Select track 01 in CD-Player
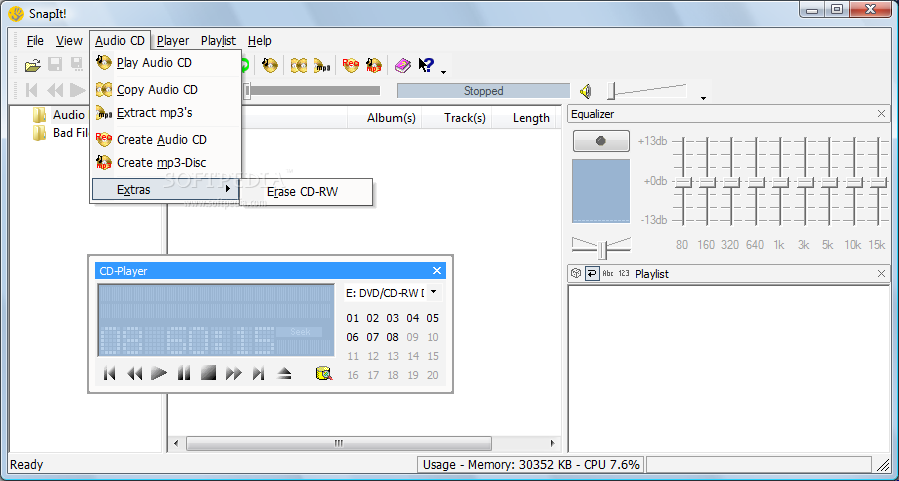The width and height of the screenshot is (899, 481). 353,318
